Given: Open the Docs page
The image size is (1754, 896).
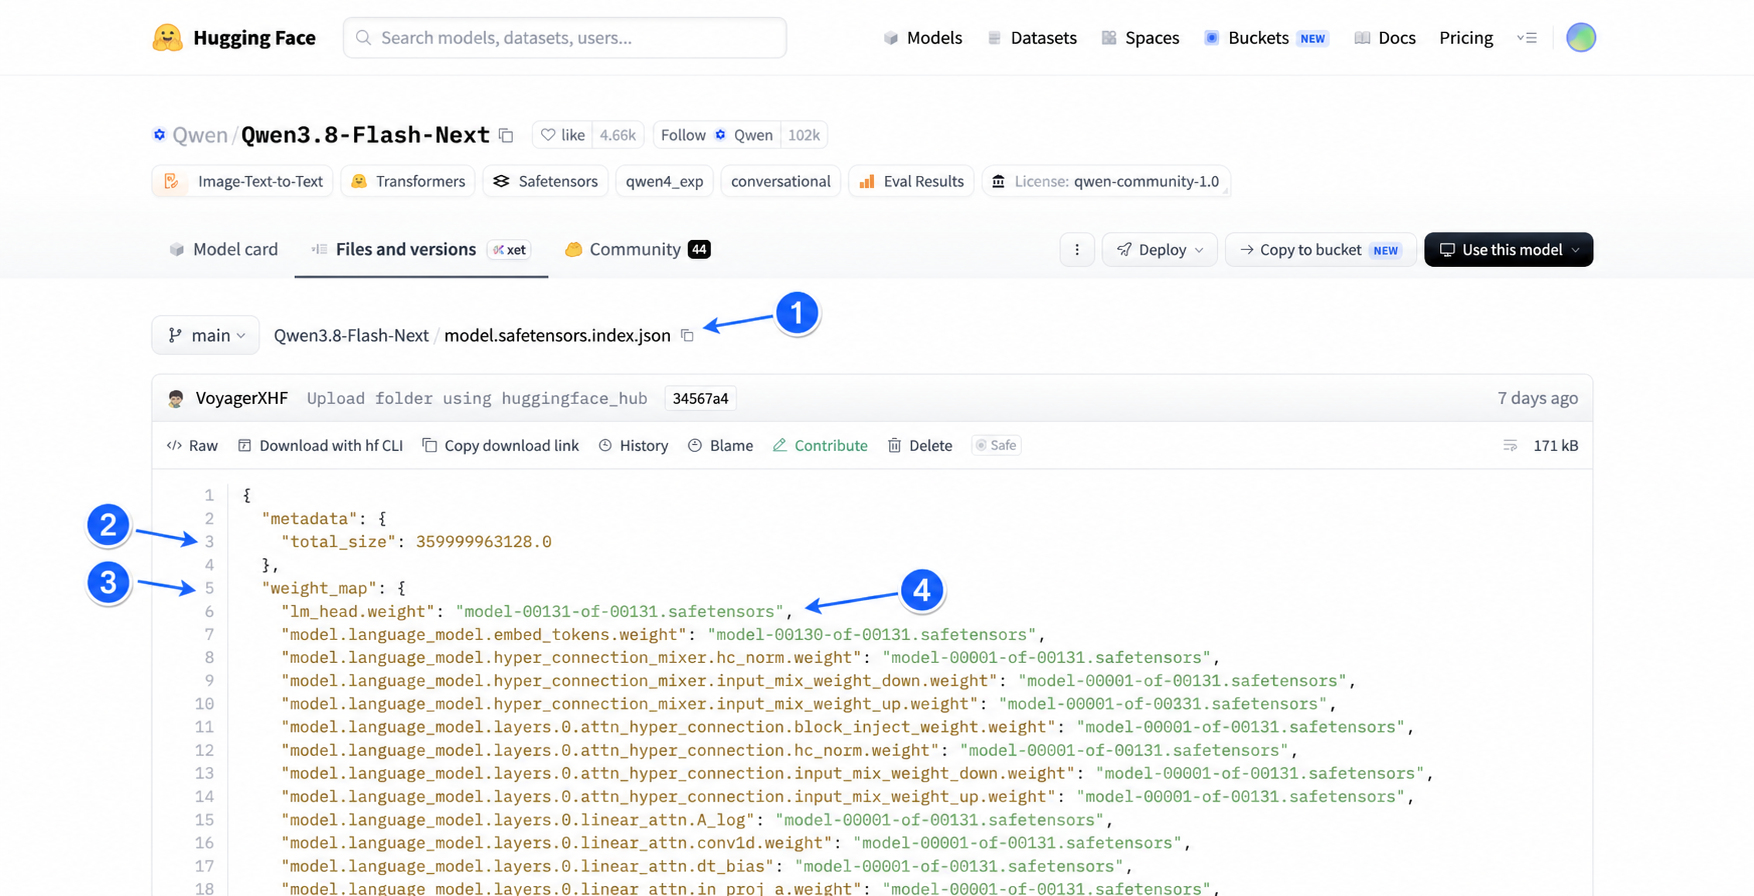Looking at the screenshot, I should click(1385, 38).
